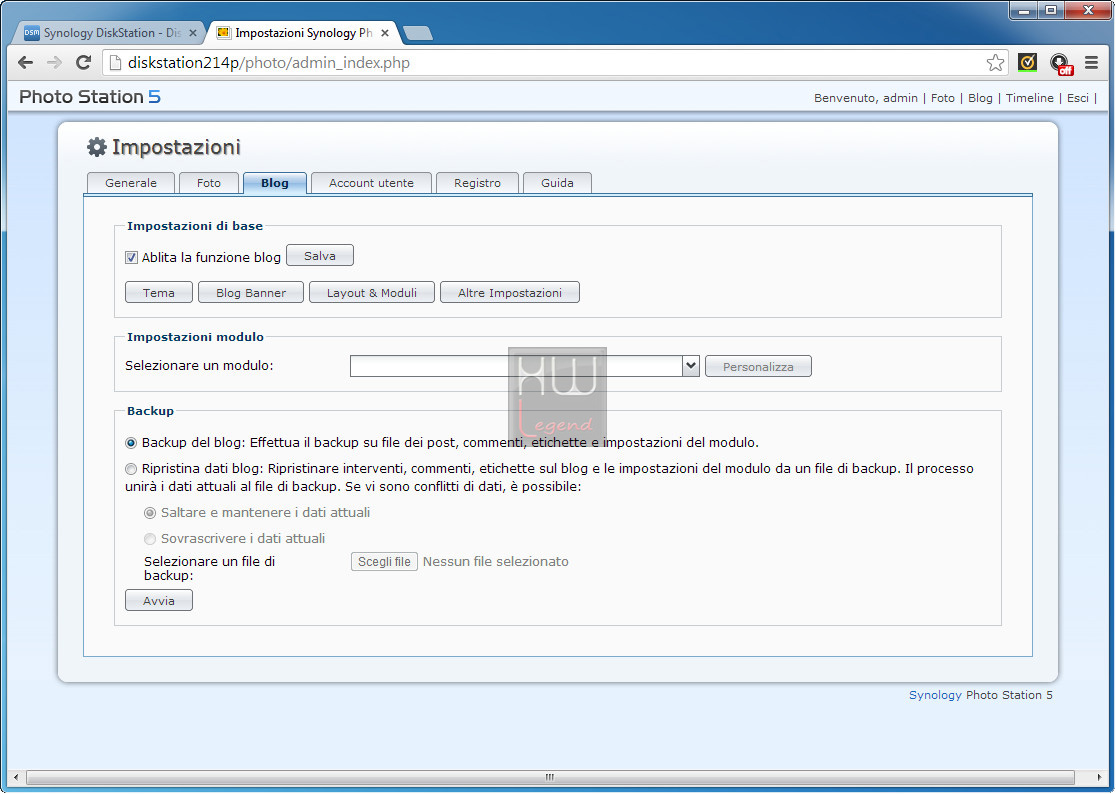Close the Impostazioni Synology Photo tab

[385, 33]
